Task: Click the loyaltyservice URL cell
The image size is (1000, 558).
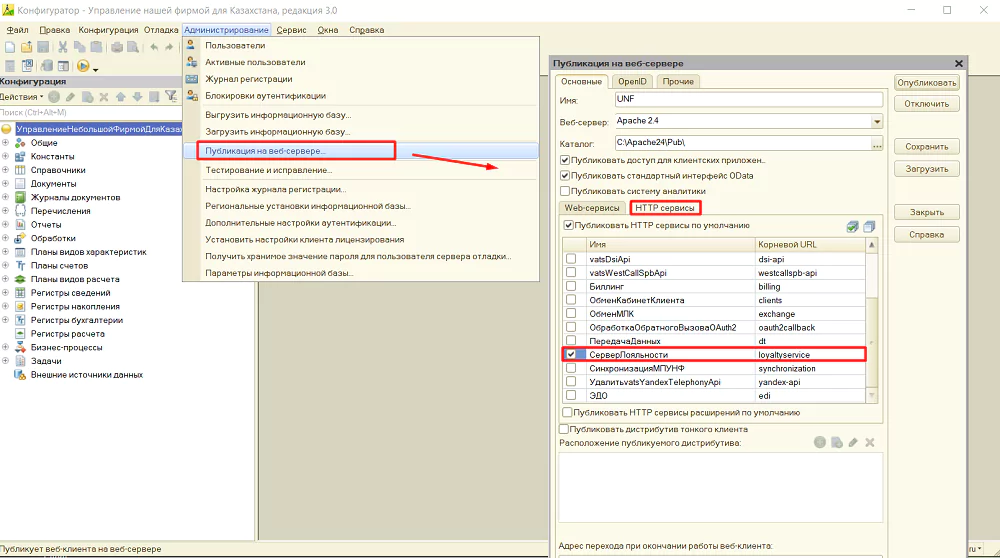Action: tap(810, 355)
